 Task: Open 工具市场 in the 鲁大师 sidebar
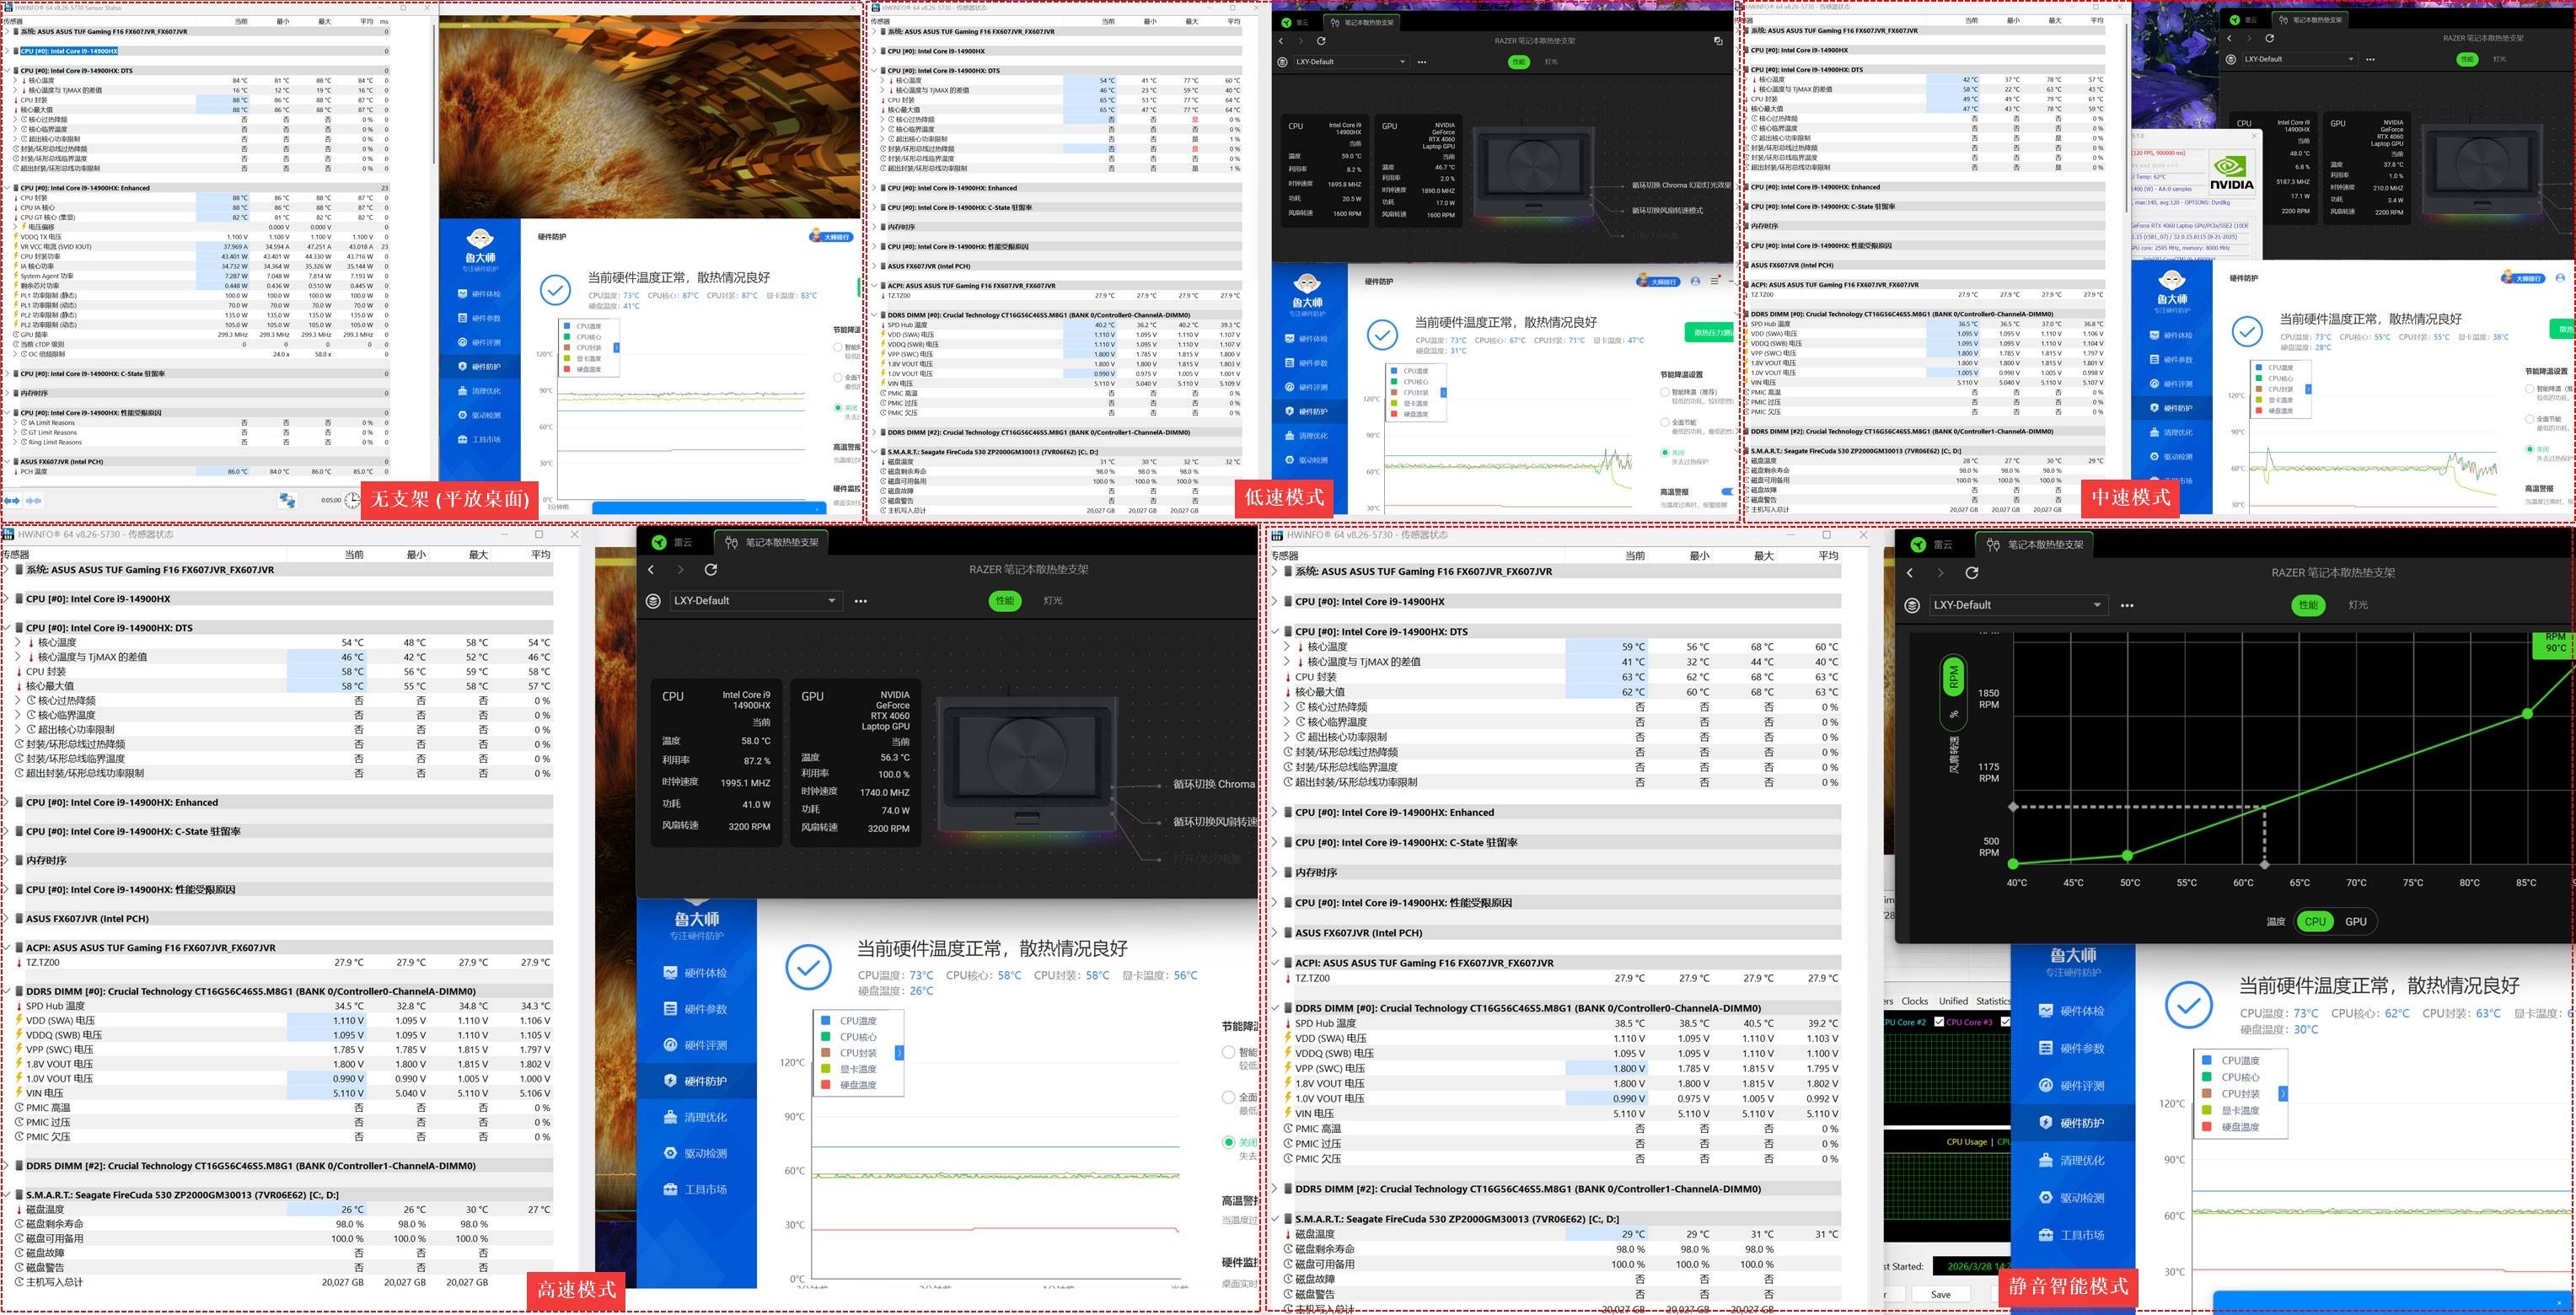(x=697, y=1189)
